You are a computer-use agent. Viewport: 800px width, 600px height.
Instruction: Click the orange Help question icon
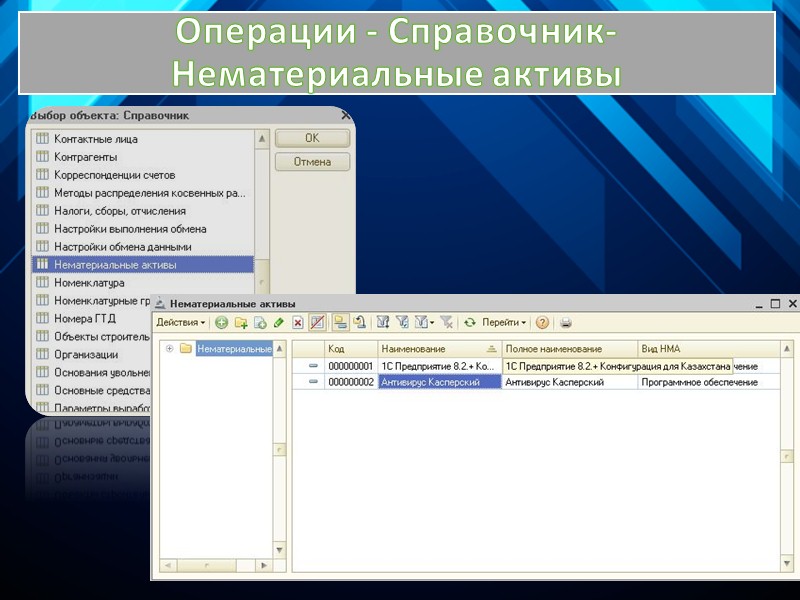[542, 322]
